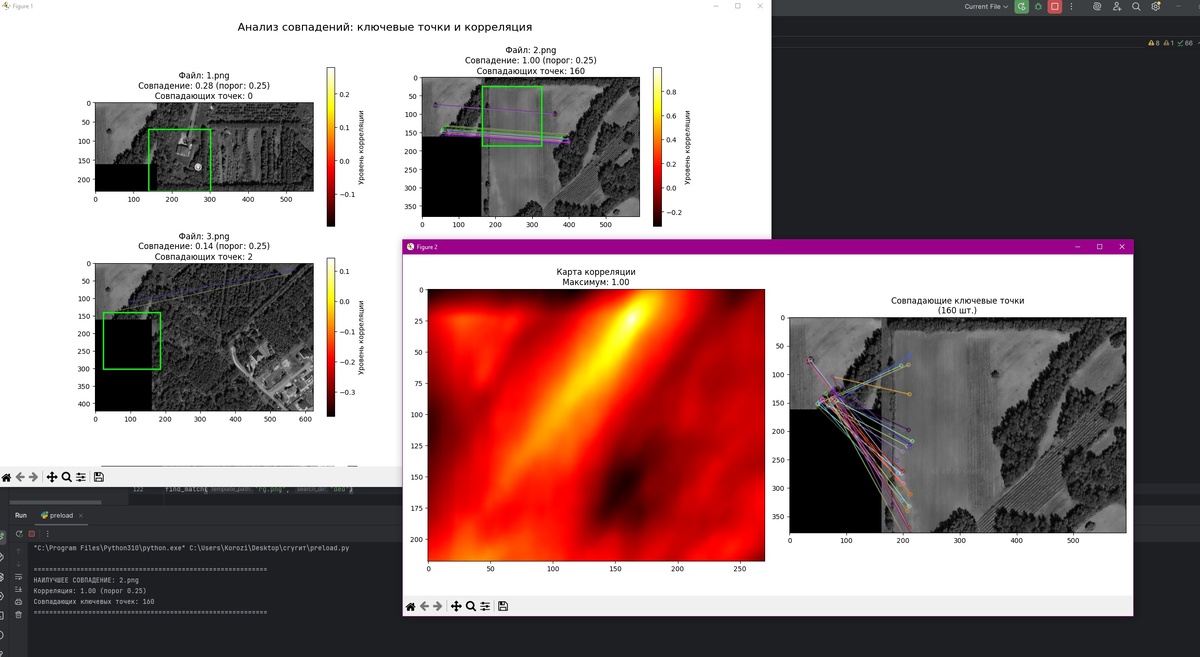Click Clear All trash icon in Run console
This screenshot has width=1200, height=657.
tap(18, 615)
